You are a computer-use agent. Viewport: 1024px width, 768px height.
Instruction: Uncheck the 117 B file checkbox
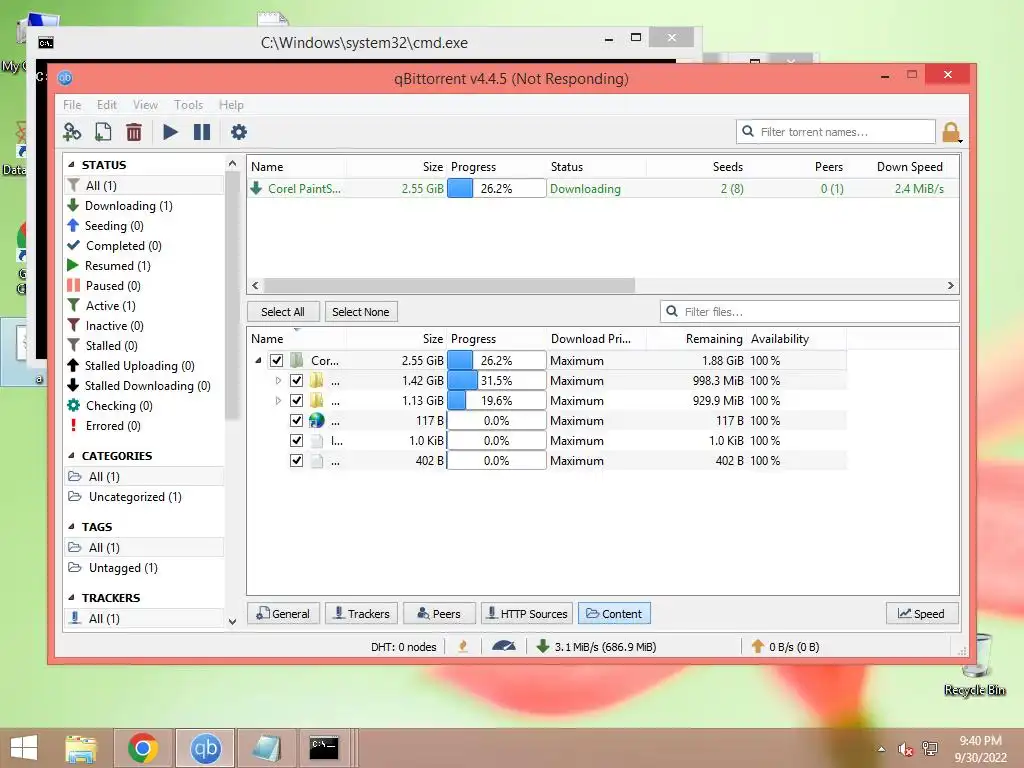click(296, 421)
